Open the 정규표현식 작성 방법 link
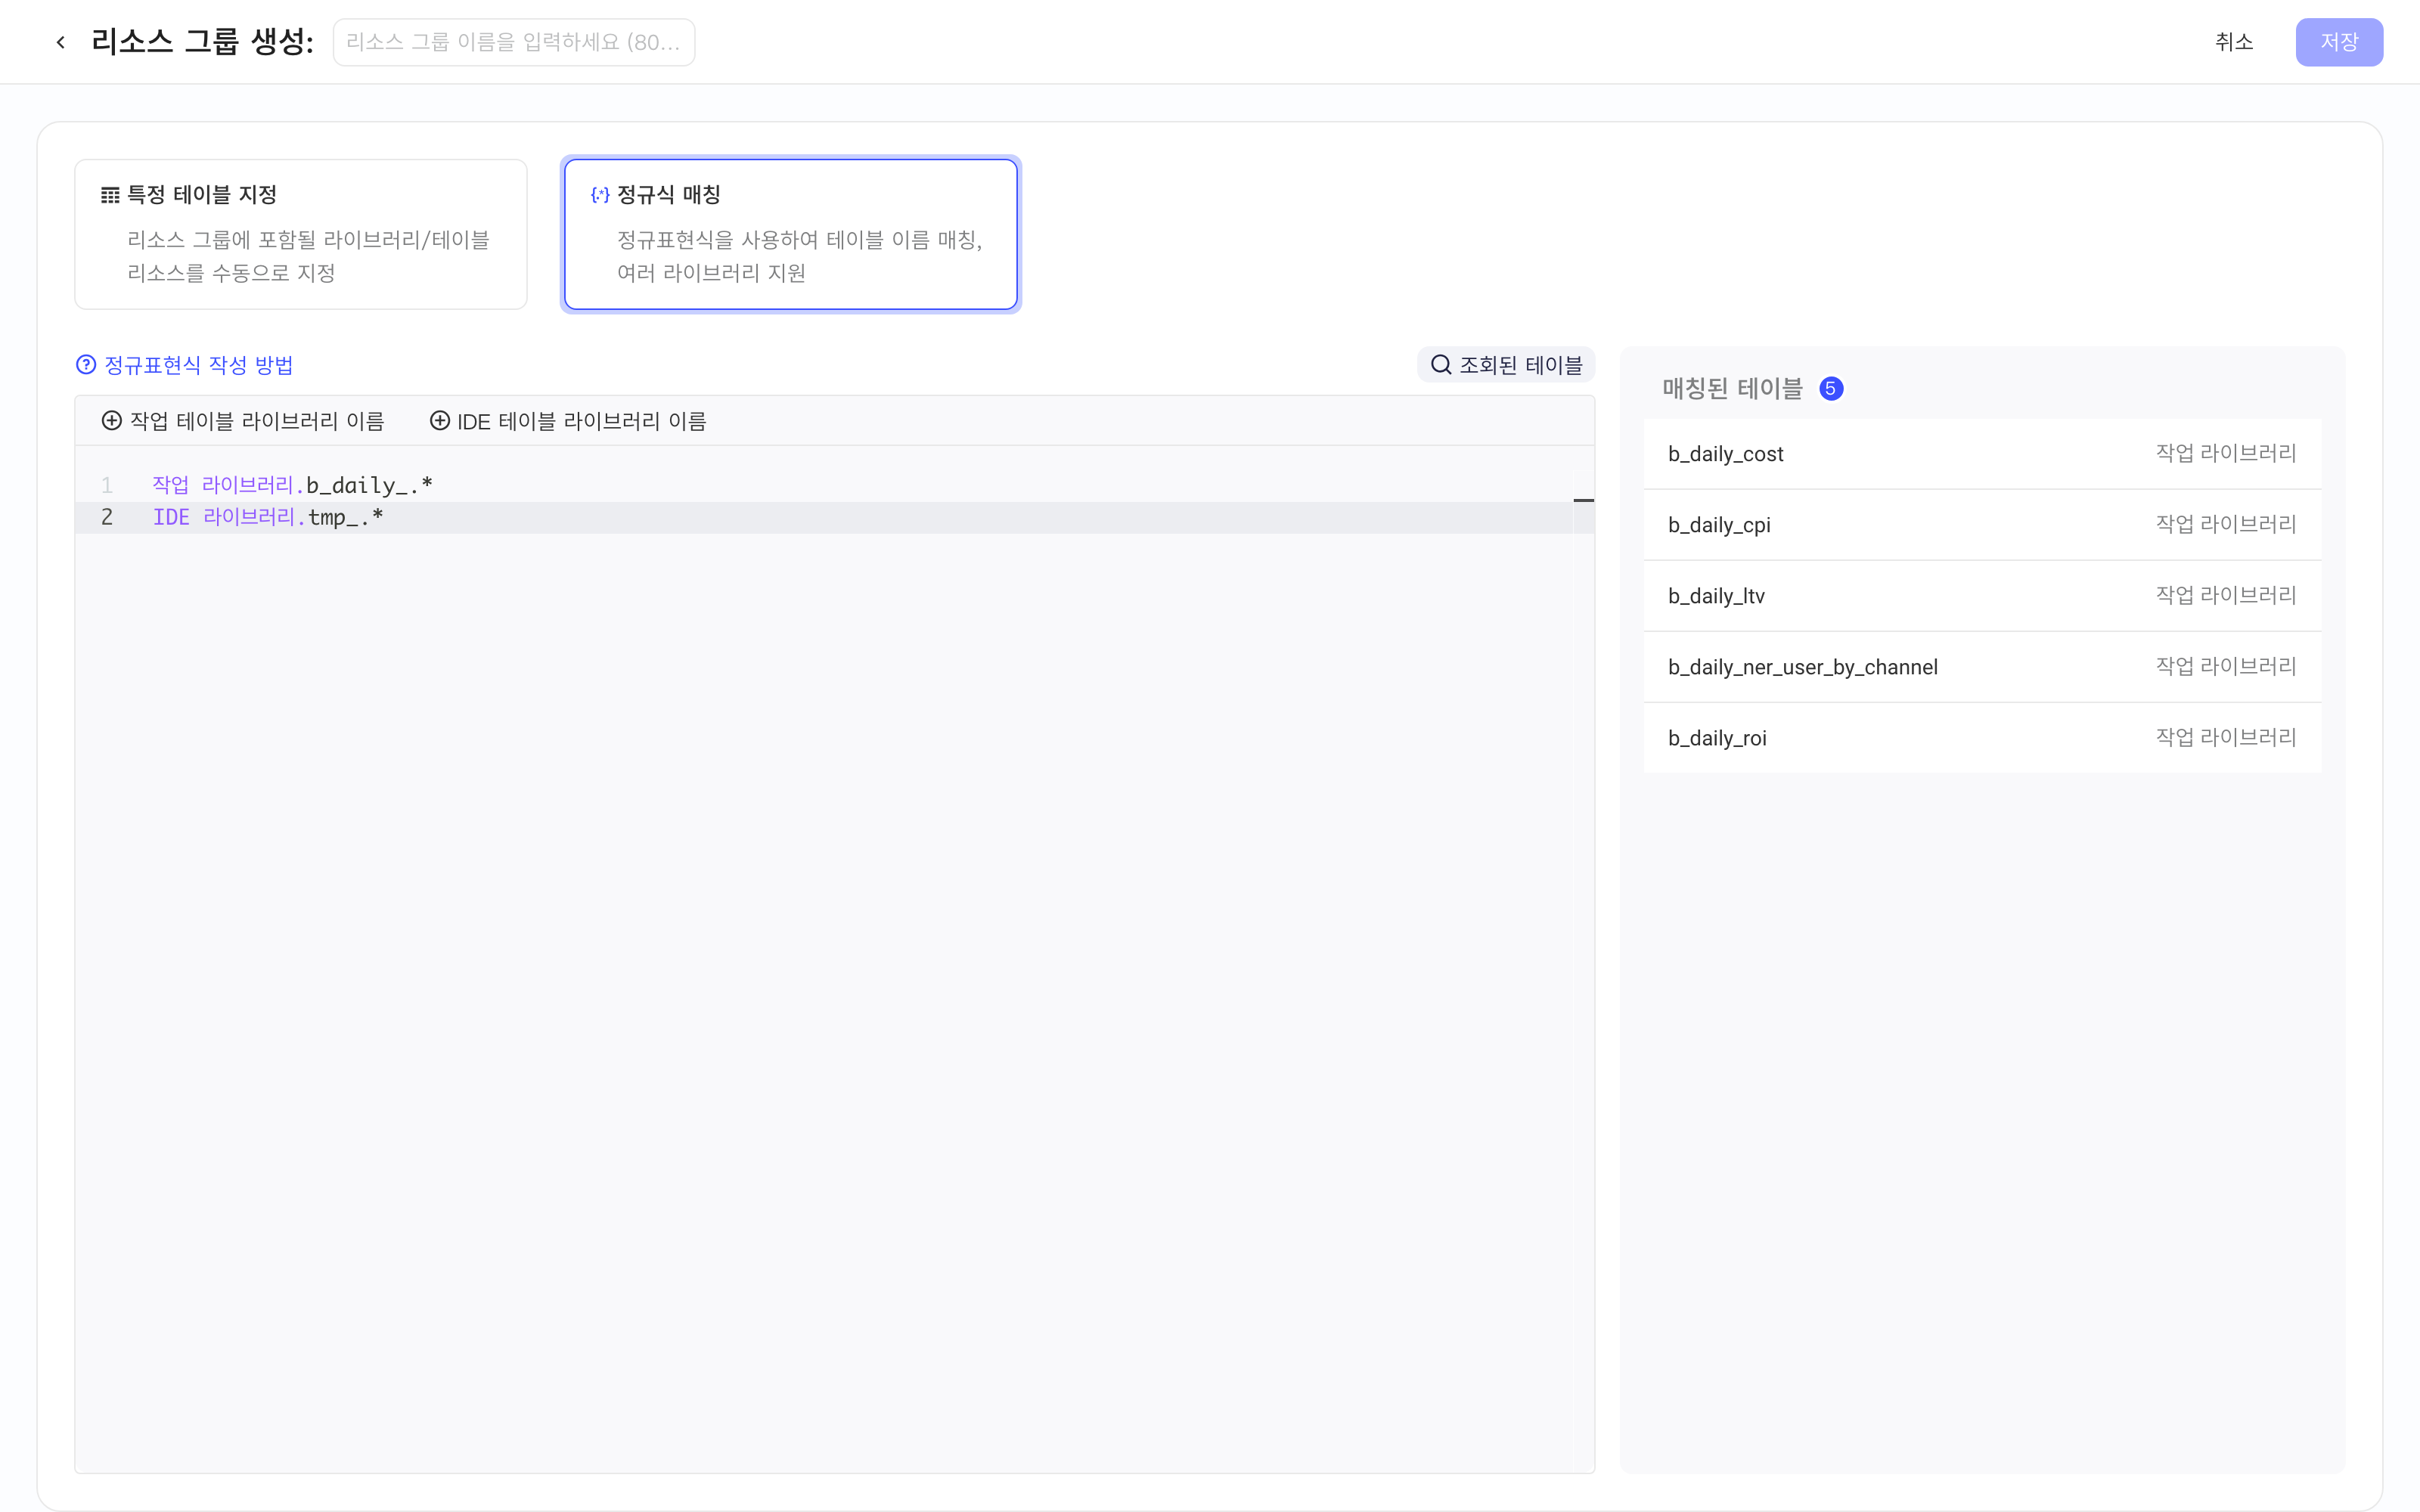This screenshot has width=2420, height=1512. (x=198, y=365)
